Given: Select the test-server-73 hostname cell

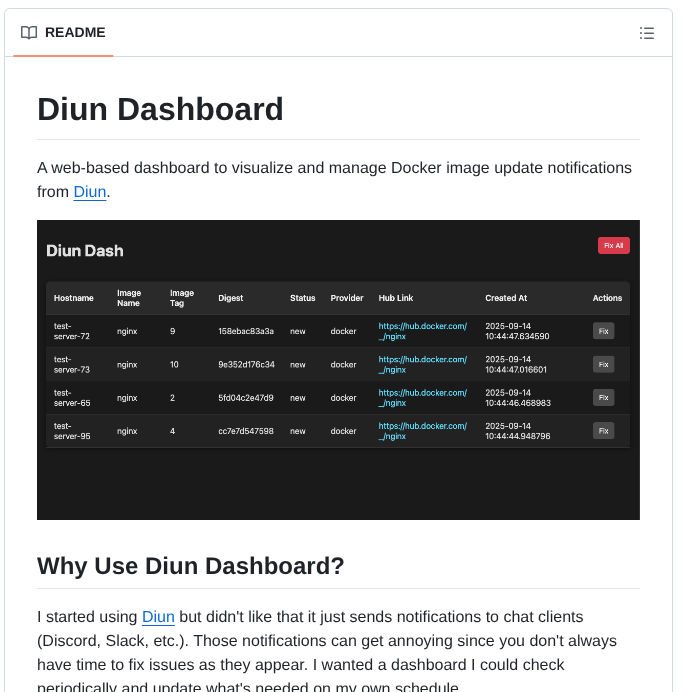Looking at the screenshot, I should (72, 365).
